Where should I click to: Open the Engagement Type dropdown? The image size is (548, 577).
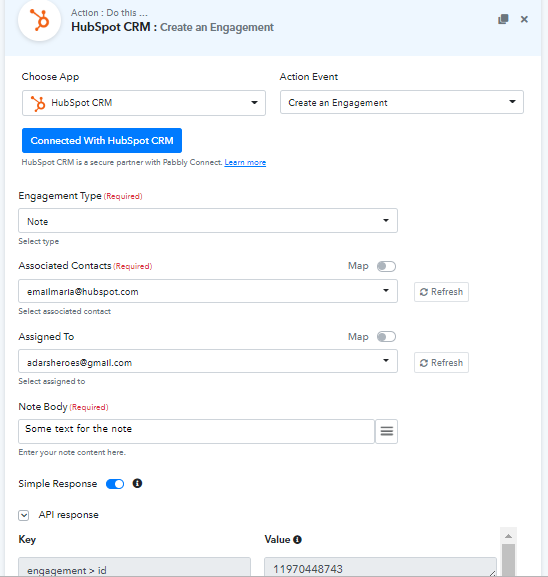point(208,221)
